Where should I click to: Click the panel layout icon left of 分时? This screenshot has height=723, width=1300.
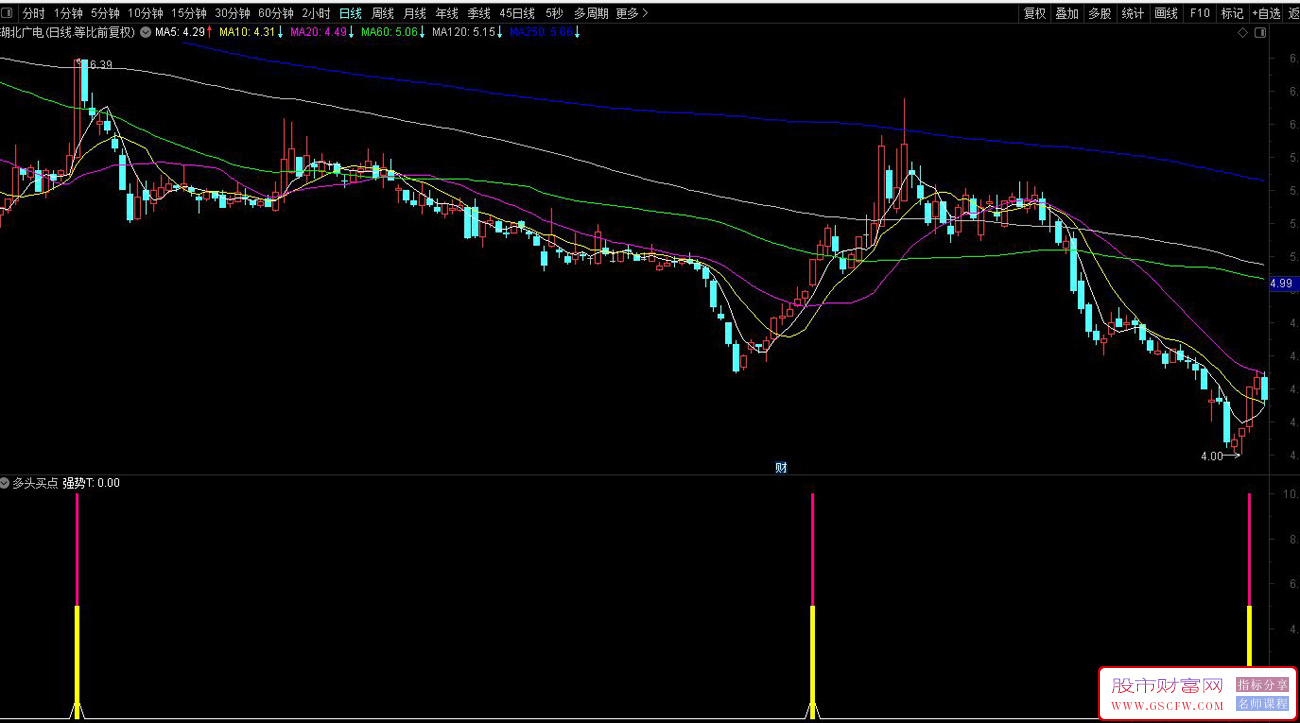tap(9, 14)
